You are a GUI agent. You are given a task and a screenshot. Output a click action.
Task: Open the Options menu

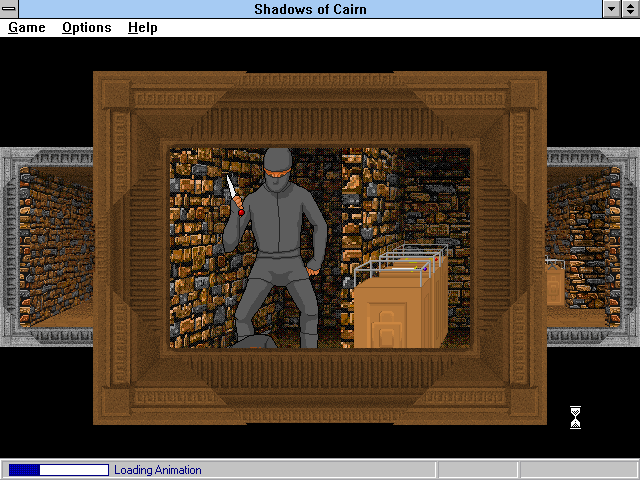click(x=86, y=28)
